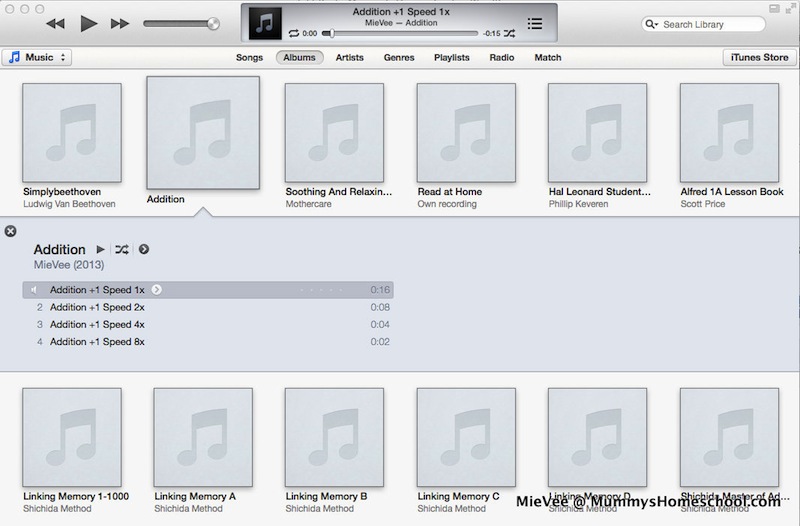The image size is (800, 526).
Task: Switch to the Songs tab
Action: pyautogui.click(x=249, y=57)
